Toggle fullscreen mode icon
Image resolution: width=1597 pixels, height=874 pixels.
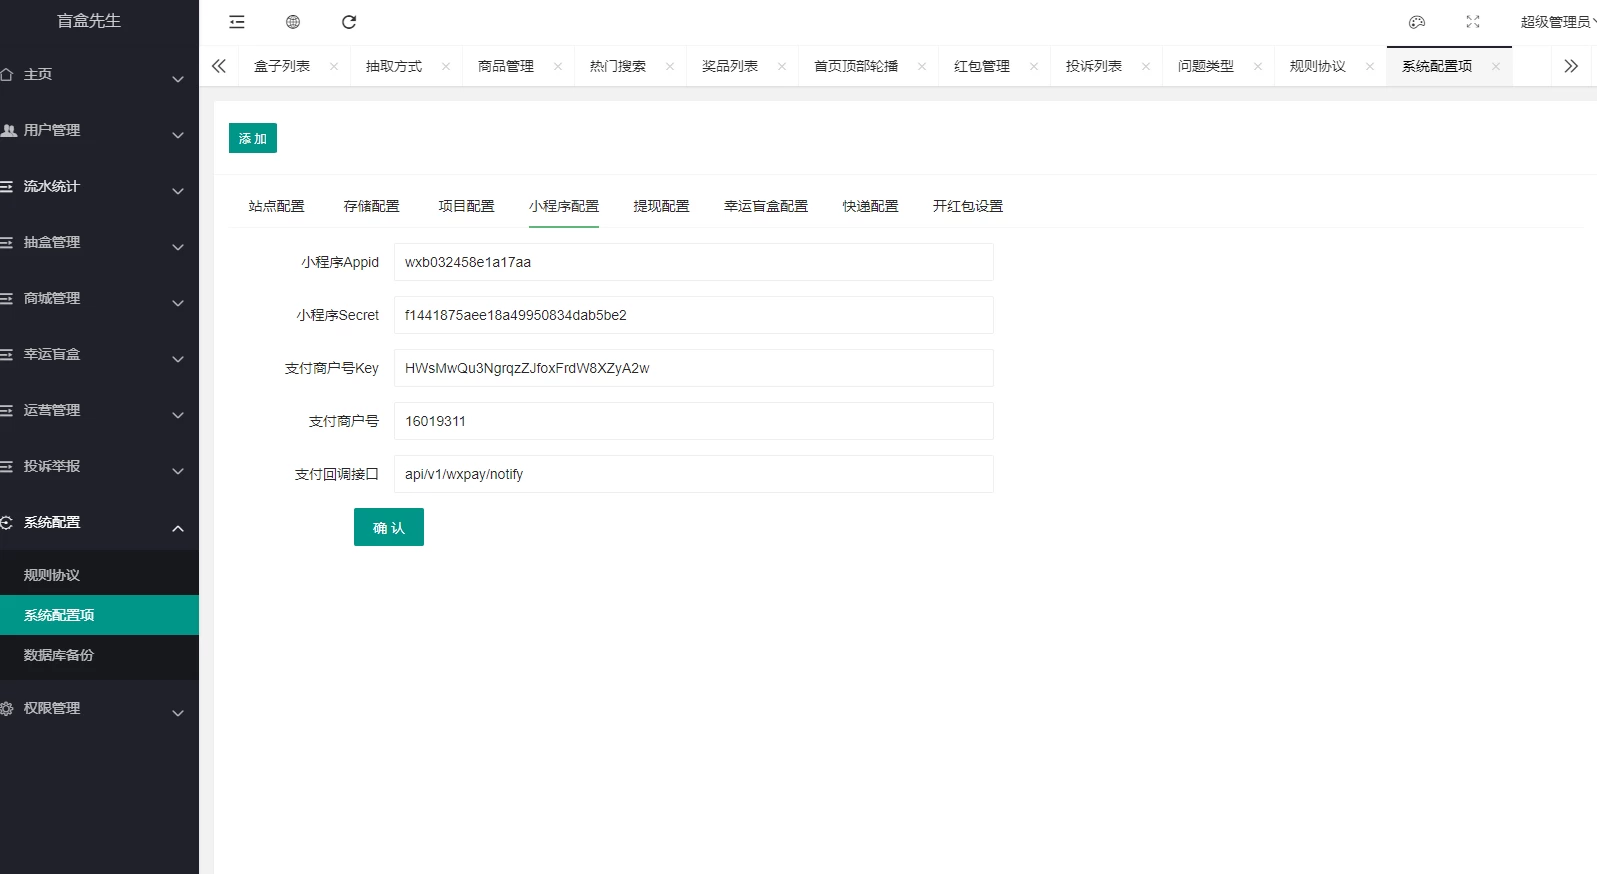click(x=1473, y=22)
